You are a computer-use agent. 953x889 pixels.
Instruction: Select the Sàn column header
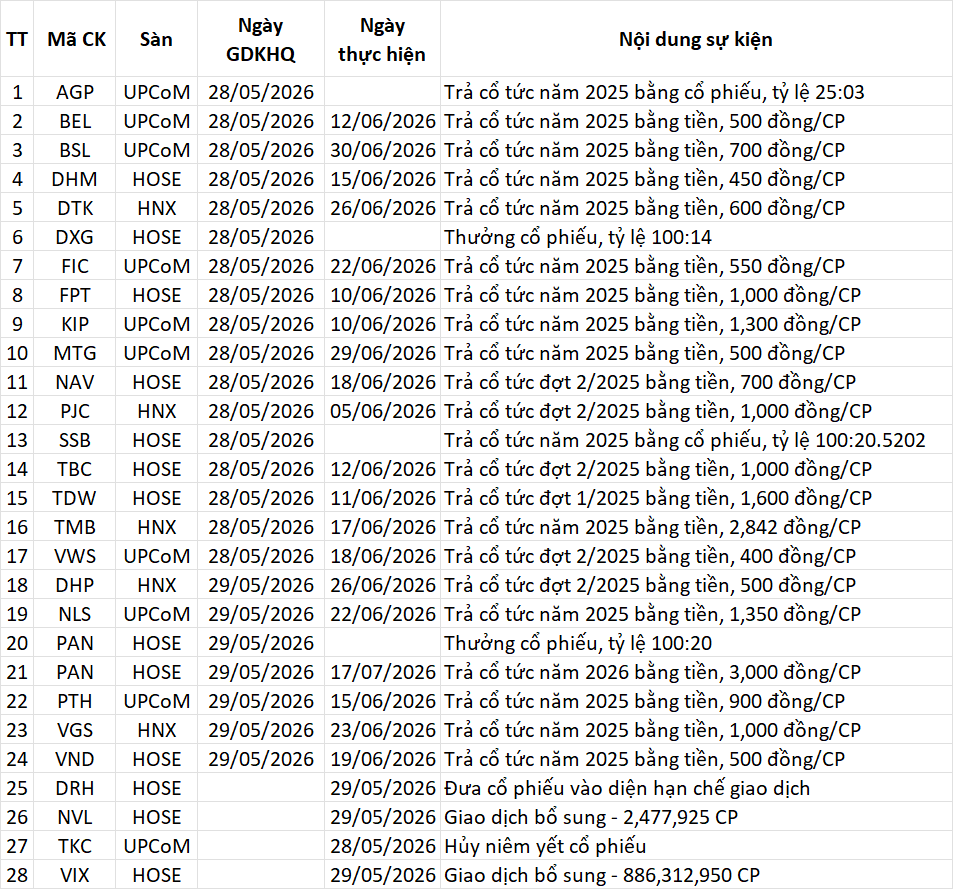(156, 39)
